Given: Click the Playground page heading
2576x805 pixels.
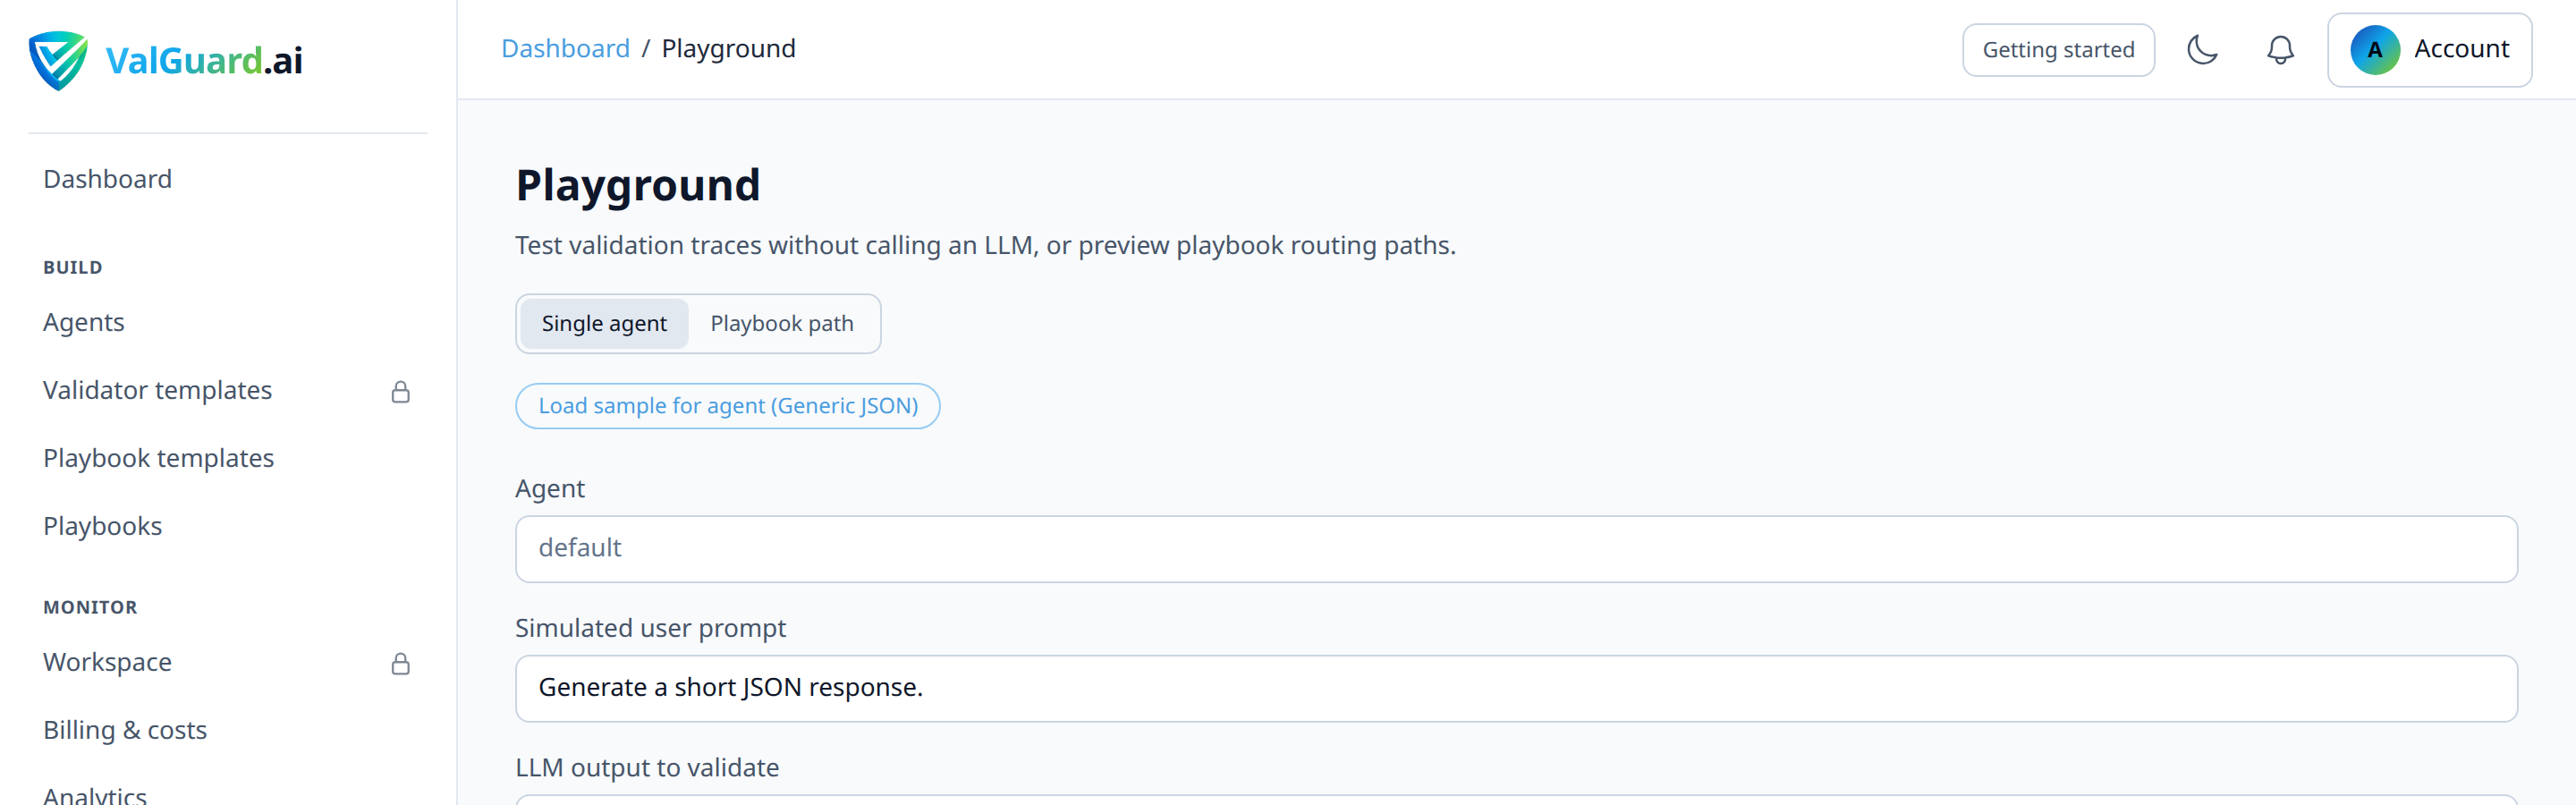Looking at the screenshot, I should coord(638,186).
